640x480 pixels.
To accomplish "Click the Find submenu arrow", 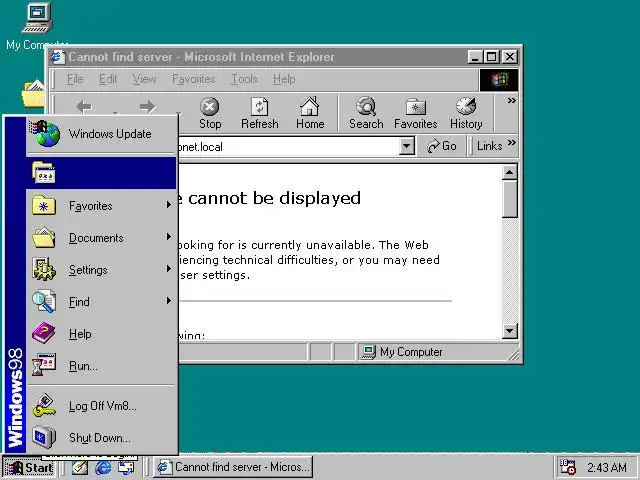I will 169,301.
